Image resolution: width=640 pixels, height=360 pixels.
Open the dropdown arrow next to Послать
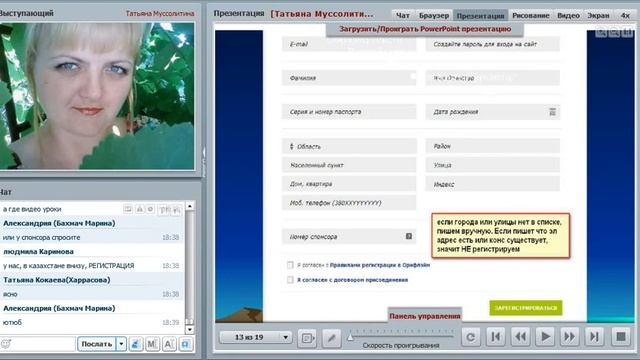(121, 344)
